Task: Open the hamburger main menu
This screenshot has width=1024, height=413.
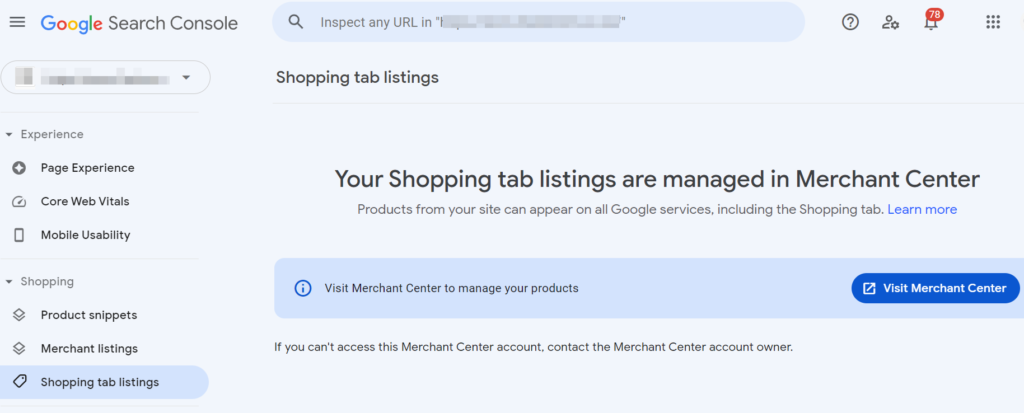Action: pos(18,22)
